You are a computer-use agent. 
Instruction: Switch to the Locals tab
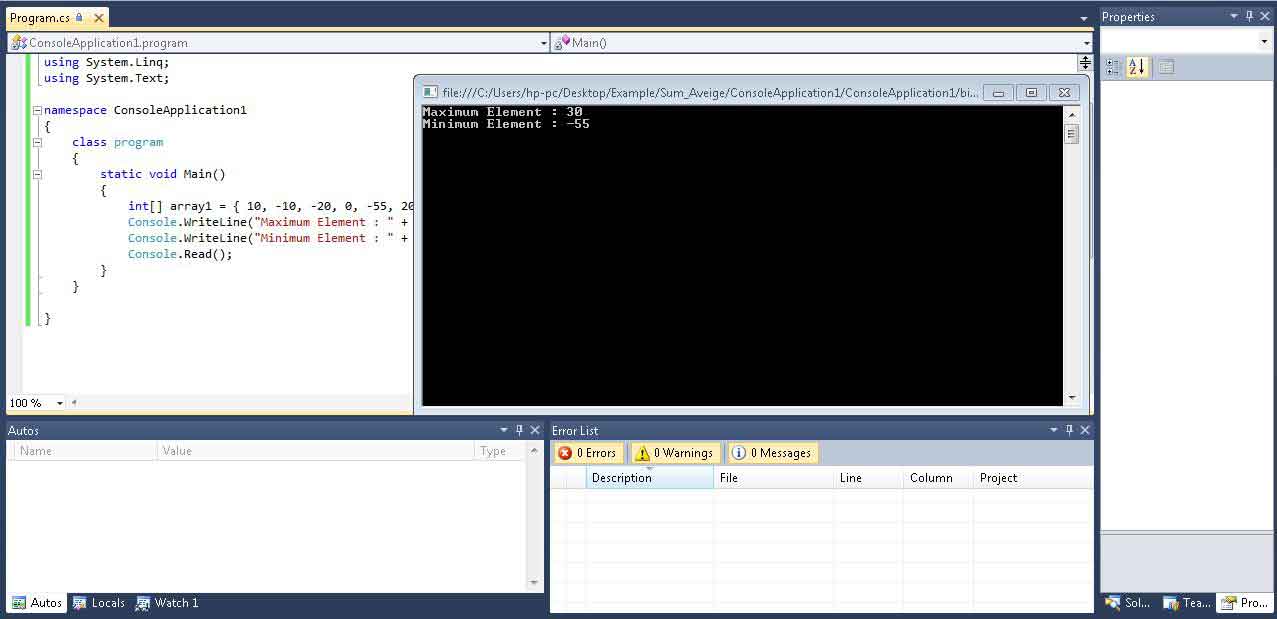pyautogui.click(x=99, y=603)
